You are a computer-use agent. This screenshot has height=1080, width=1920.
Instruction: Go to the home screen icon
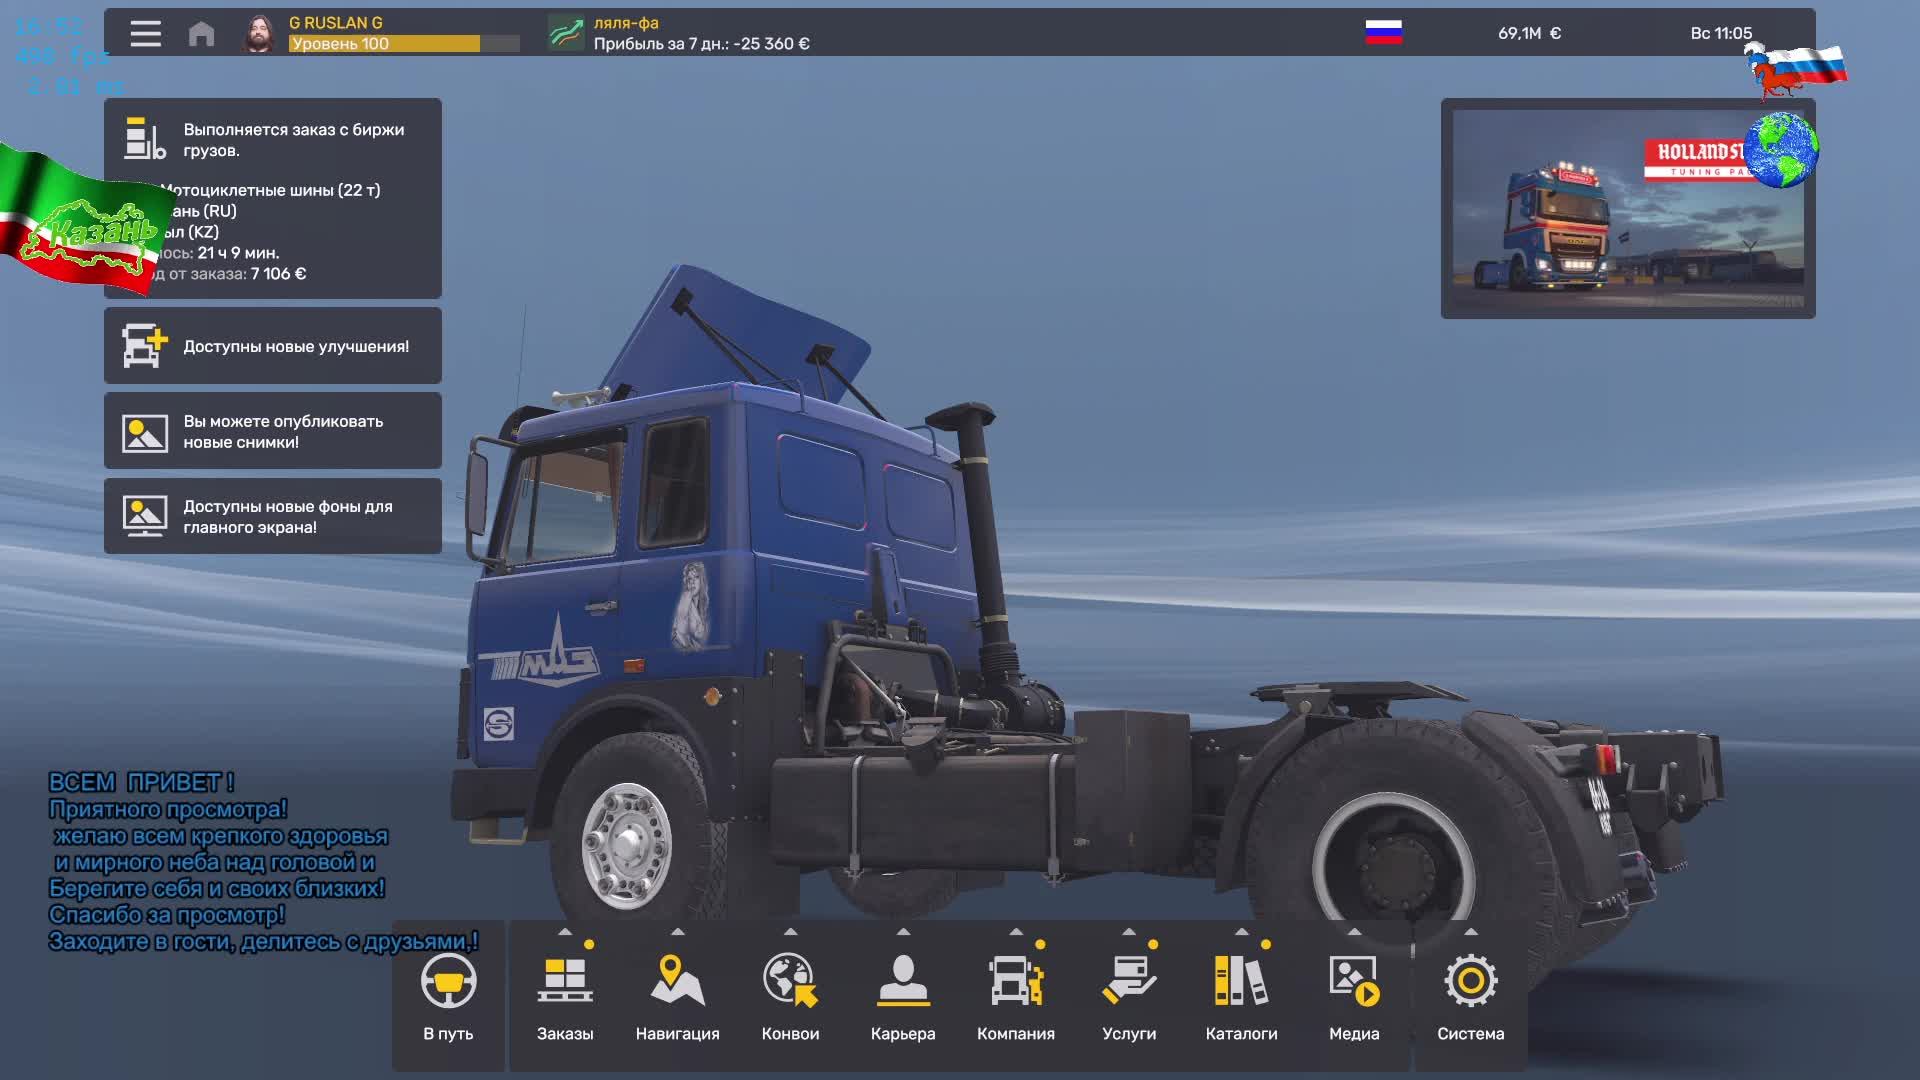(x=201, y=33)
